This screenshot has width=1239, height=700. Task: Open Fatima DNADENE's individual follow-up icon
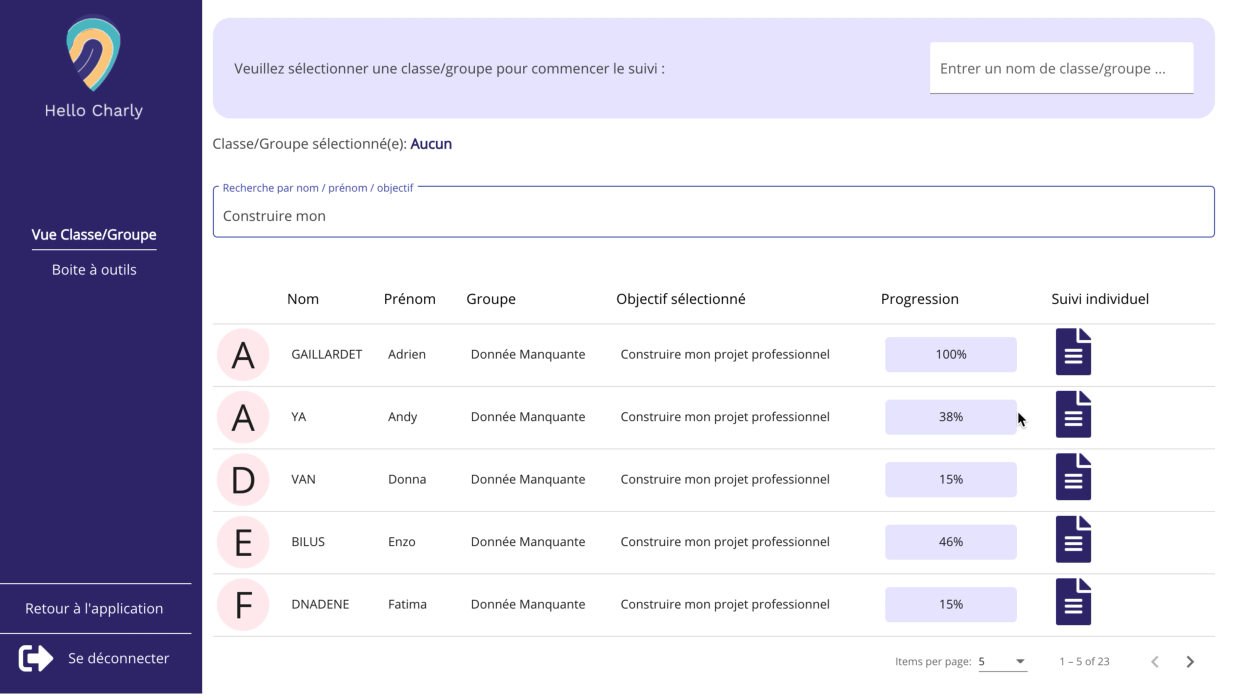tap(1073, 603)
